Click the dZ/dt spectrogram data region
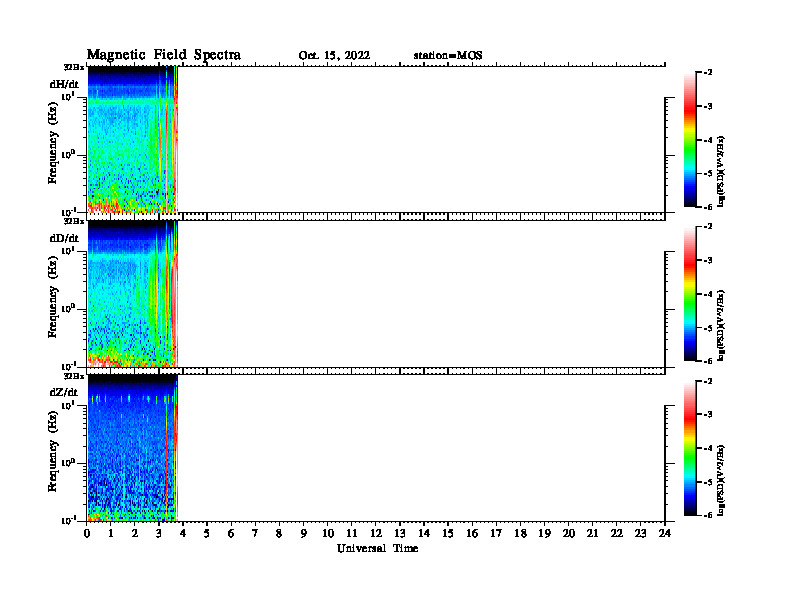The width and height of the screenshot is (792, 612). pyautogui.click(x=133, y=448)
